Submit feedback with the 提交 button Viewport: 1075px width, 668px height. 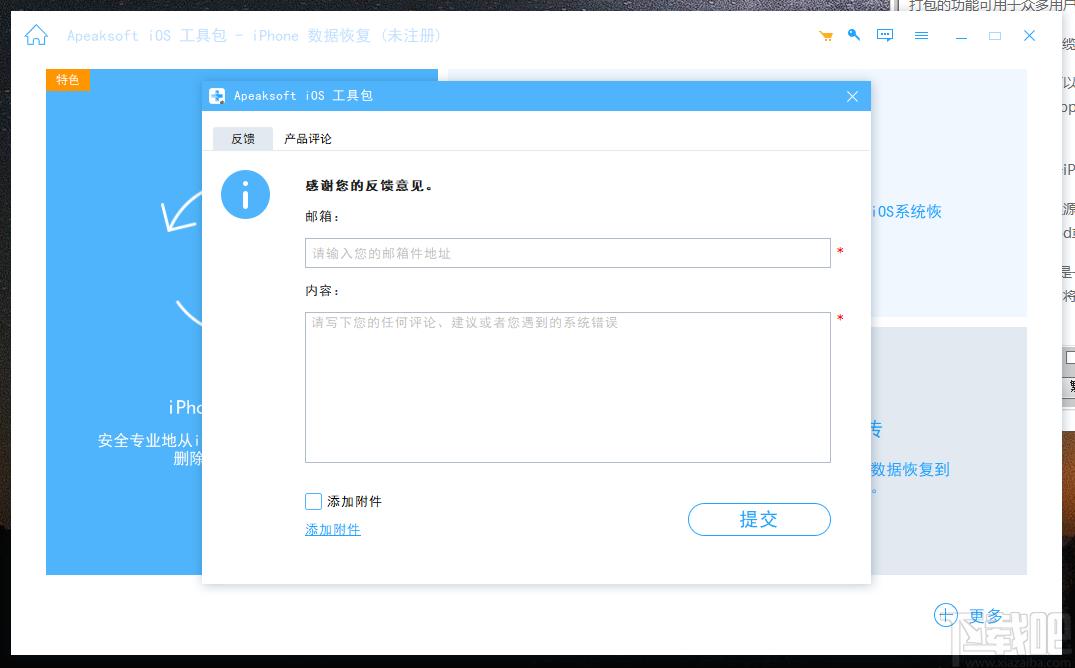pos(759,519)
